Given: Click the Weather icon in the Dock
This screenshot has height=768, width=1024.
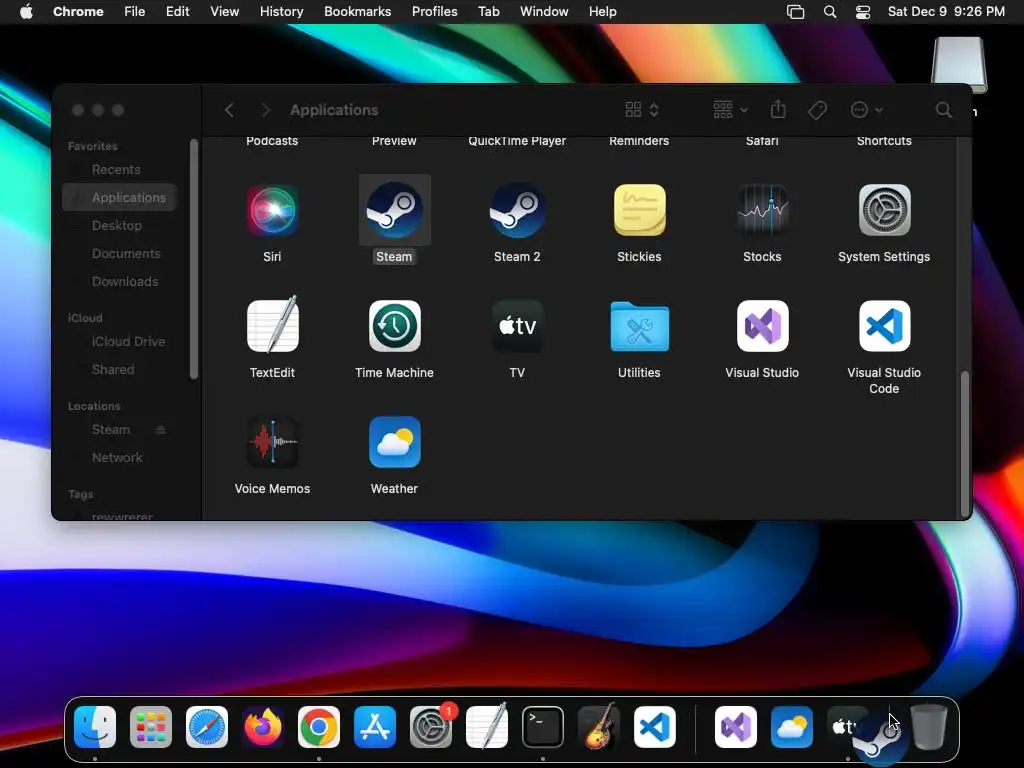Looking at the screenshot, I should click(x=792, y=727).
